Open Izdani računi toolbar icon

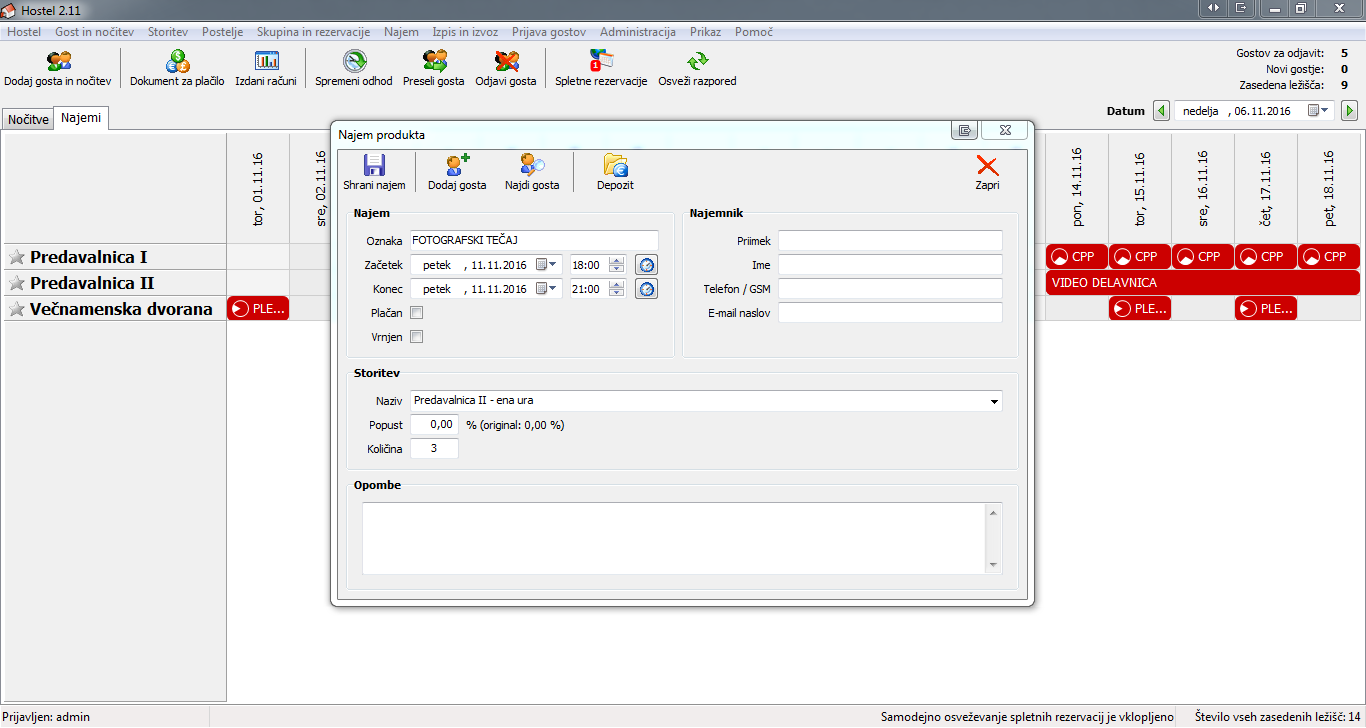pos(266,63)
